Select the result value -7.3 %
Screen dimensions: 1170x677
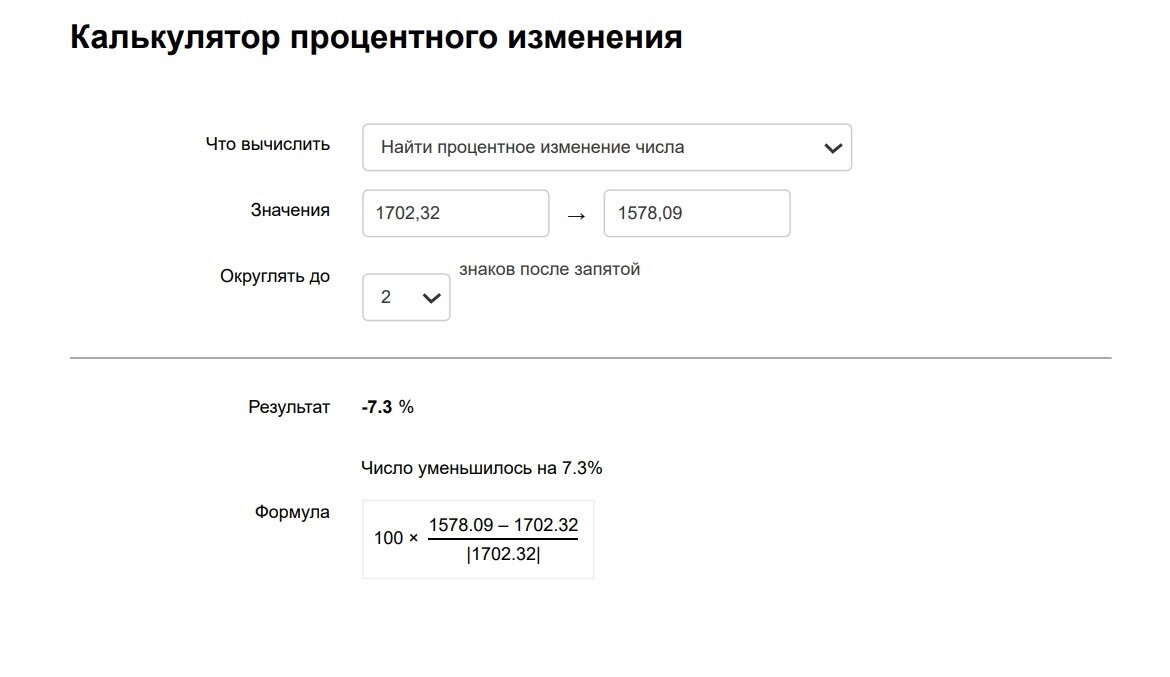(x=387, y=407)
